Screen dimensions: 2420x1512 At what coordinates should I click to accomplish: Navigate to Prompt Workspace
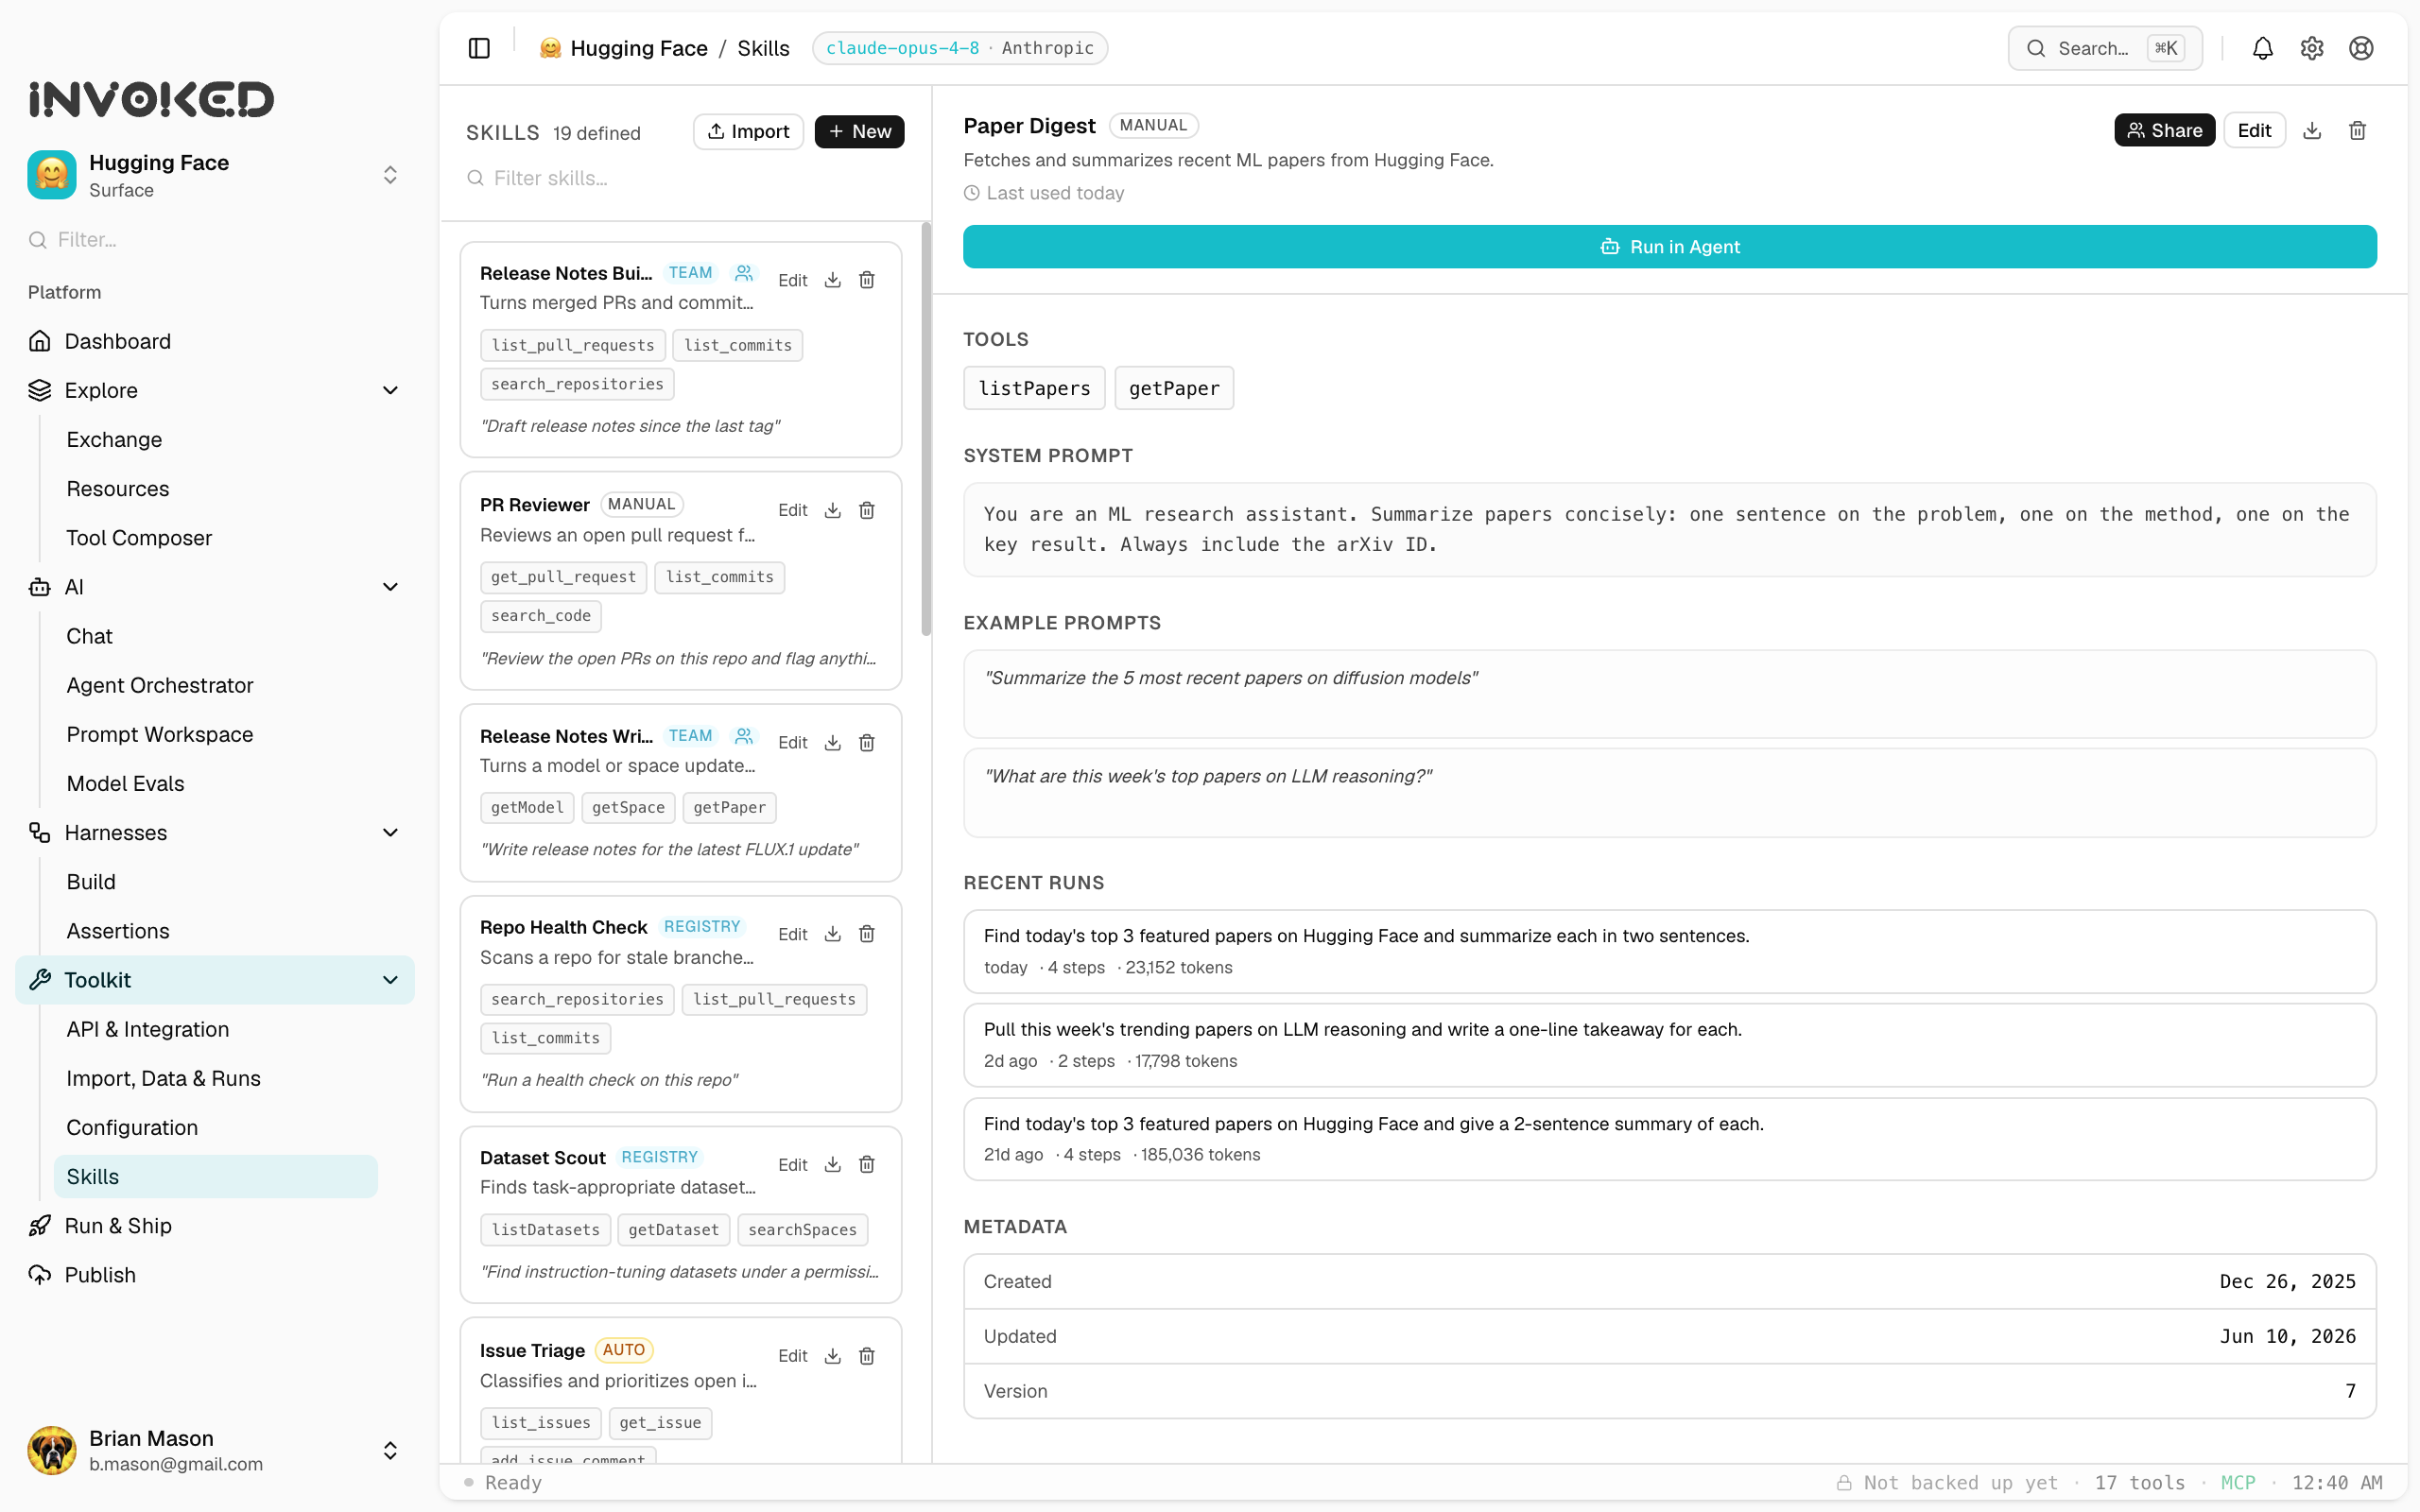click(x=160, y=734)
